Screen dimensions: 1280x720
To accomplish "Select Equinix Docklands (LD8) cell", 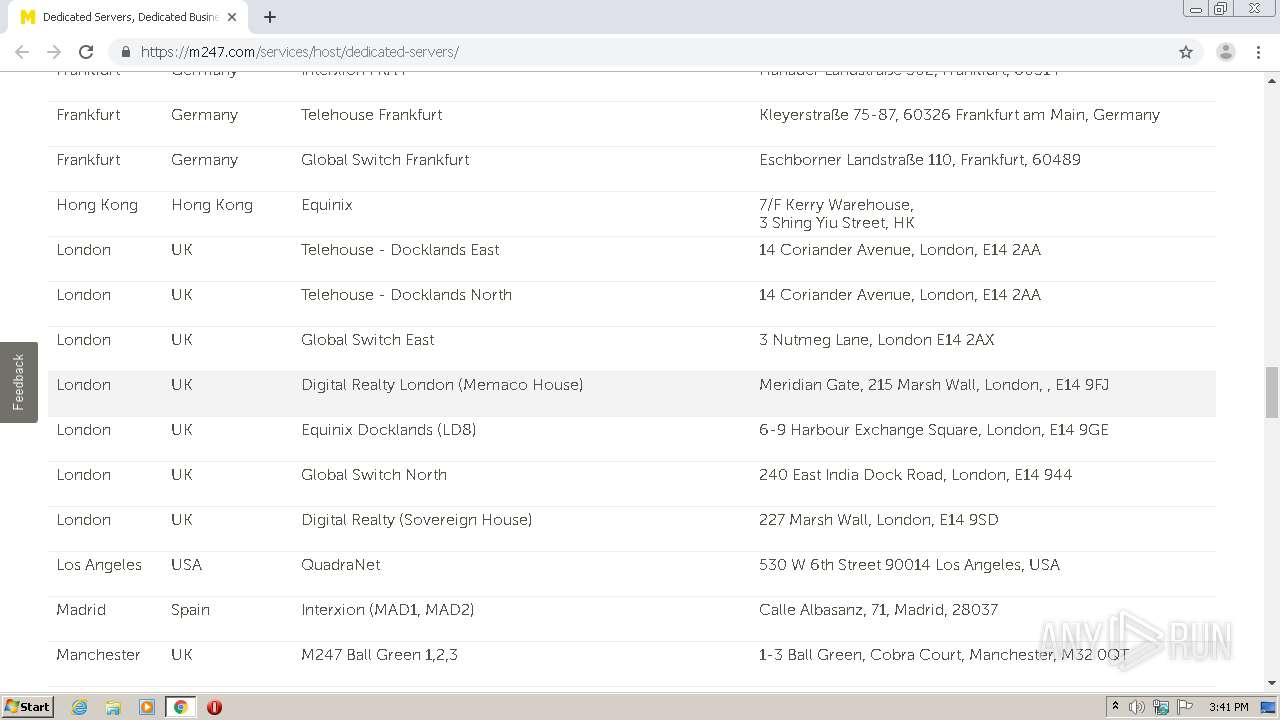I will pos(389,430).
